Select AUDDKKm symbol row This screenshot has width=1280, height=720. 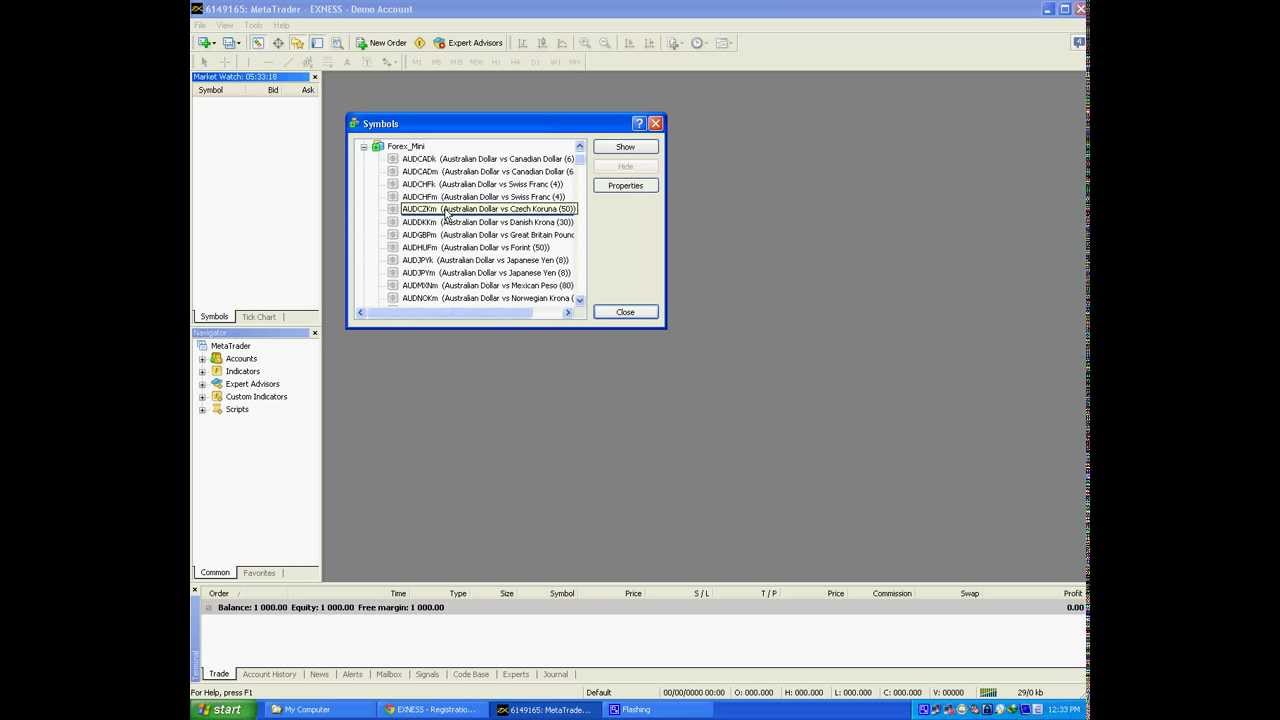coord(488,222)
